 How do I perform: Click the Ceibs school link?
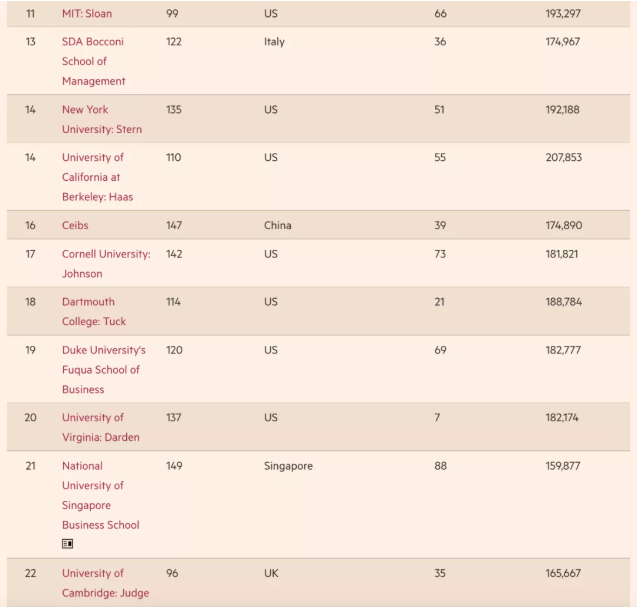(75, 225)
